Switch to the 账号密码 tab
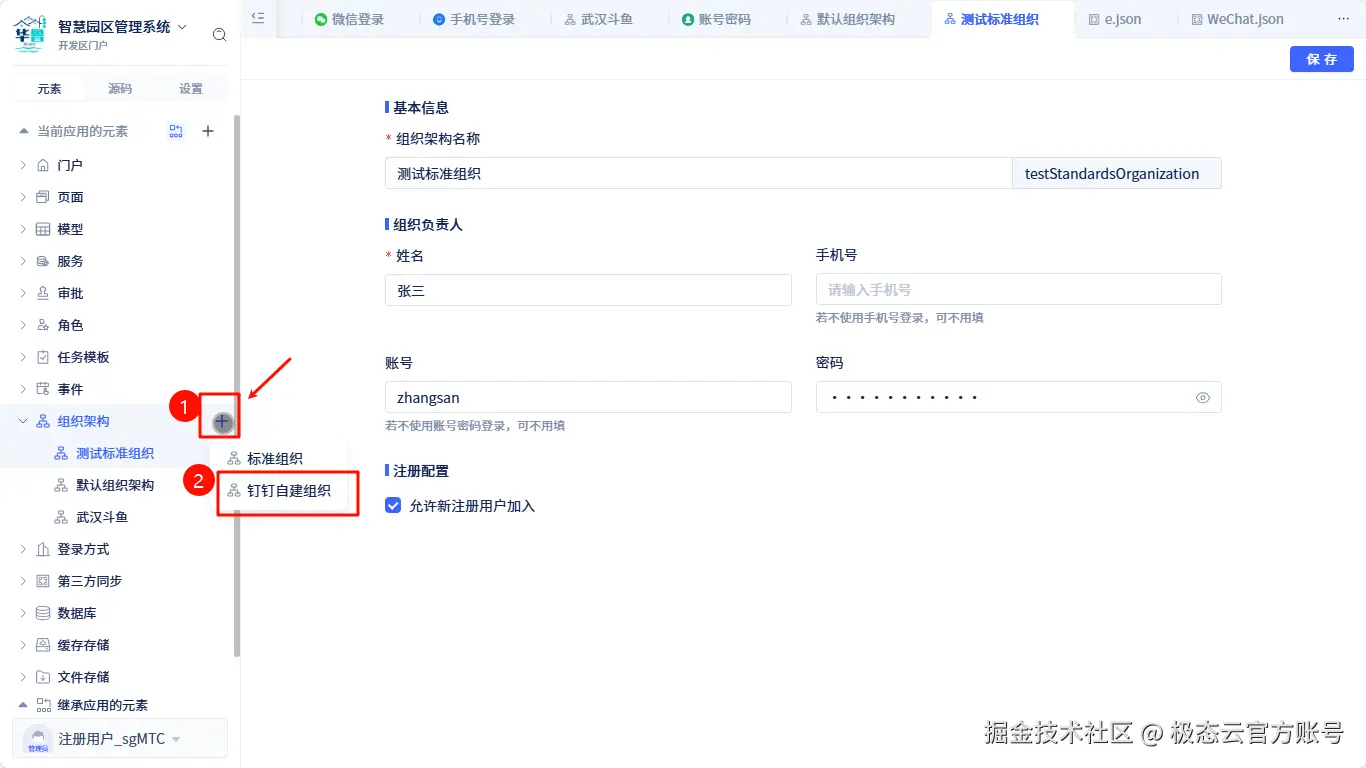The width and height of the screenshot is (1366, 768). [716, 19]
